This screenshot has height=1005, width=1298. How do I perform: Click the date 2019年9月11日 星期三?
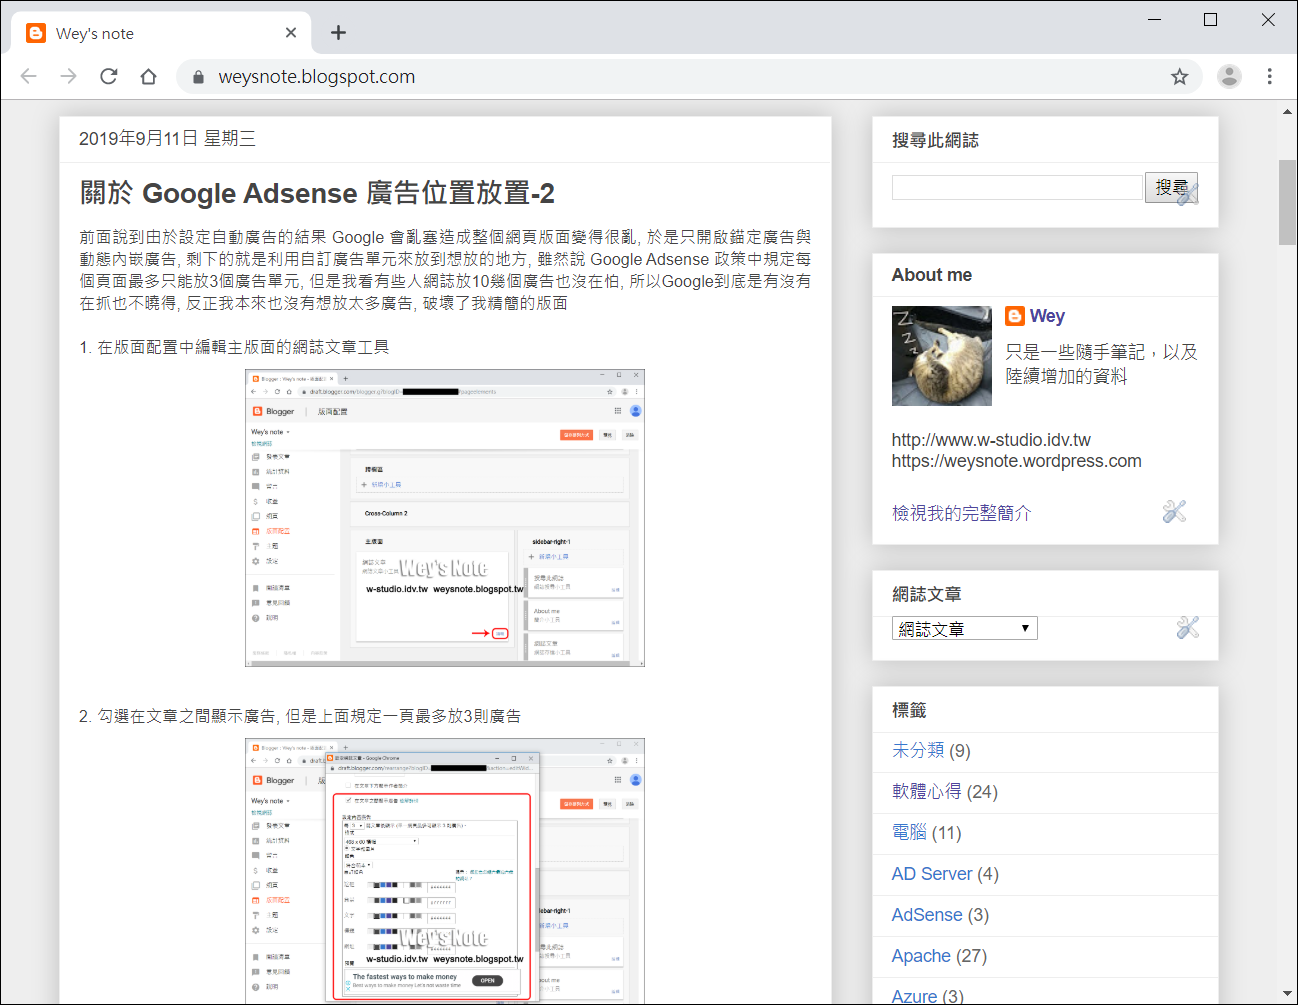pyautogui.click(x=167, y=138)
